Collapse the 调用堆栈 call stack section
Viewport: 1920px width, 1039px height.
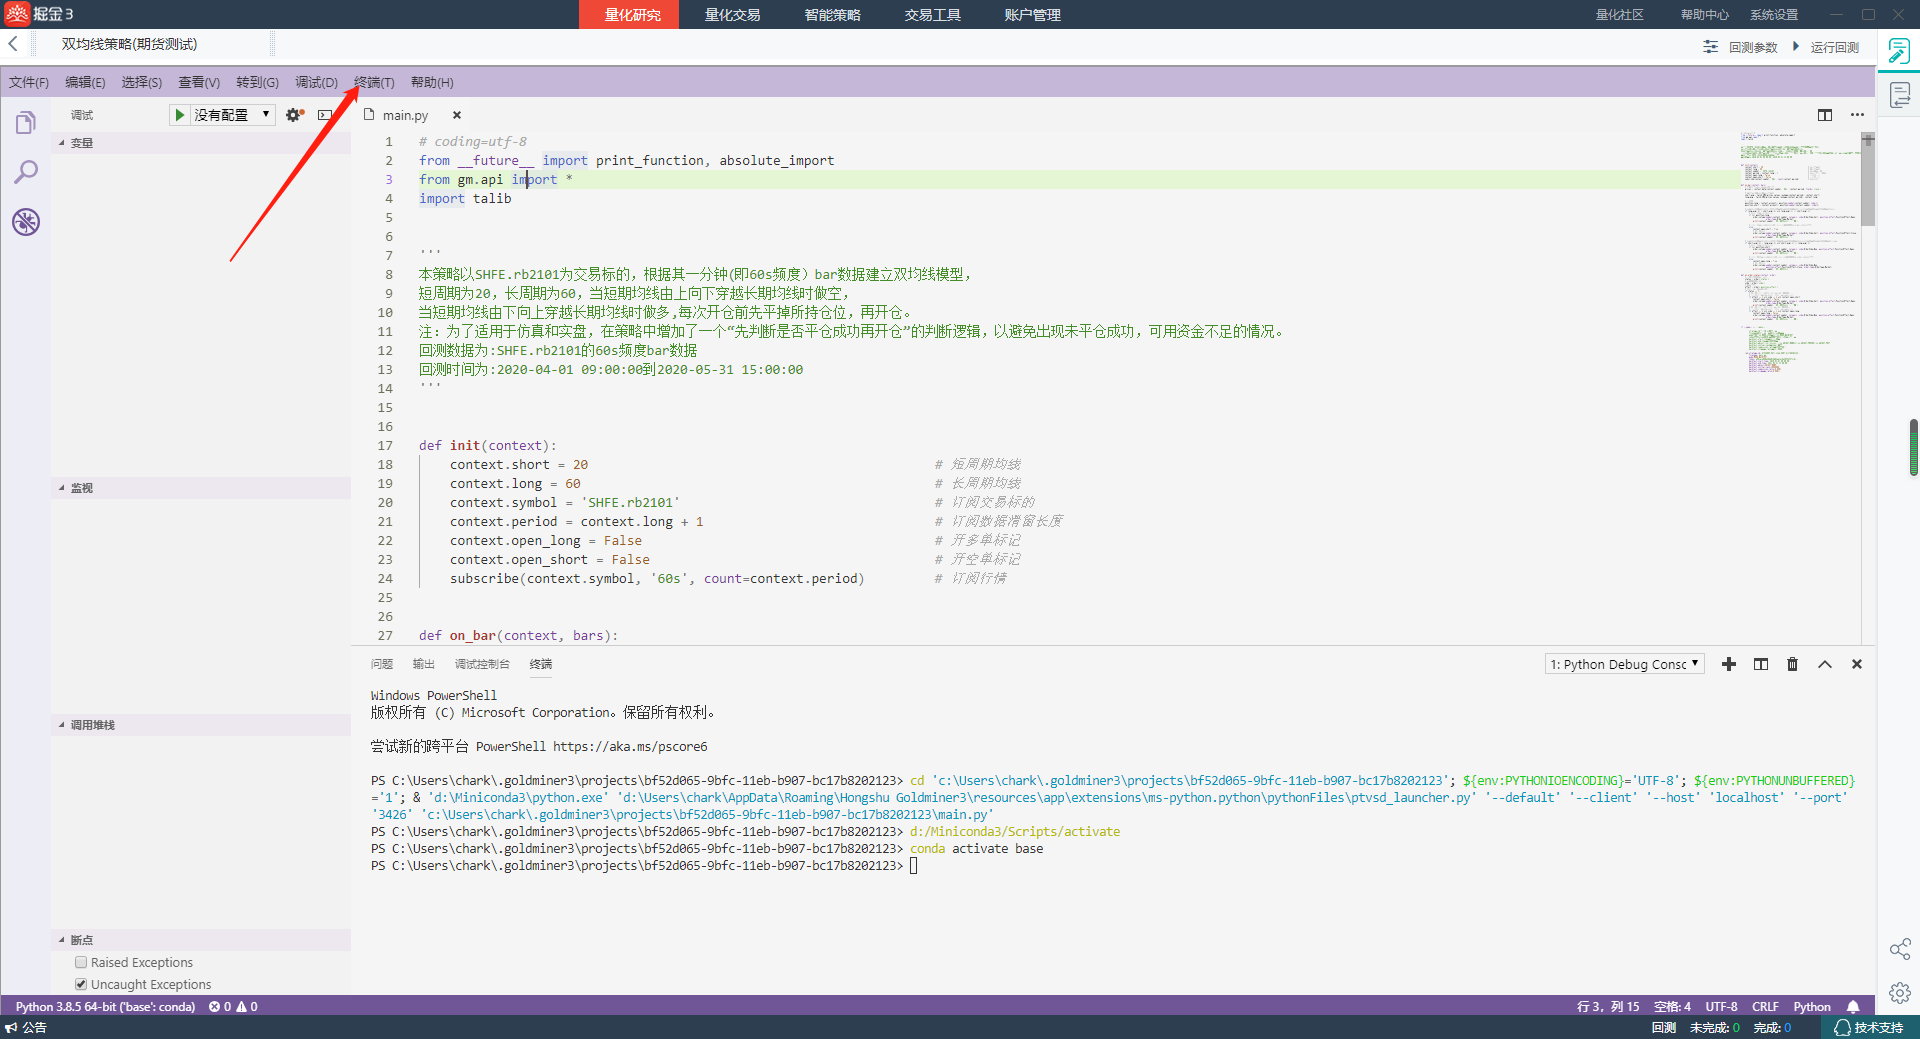pos(200,725)
